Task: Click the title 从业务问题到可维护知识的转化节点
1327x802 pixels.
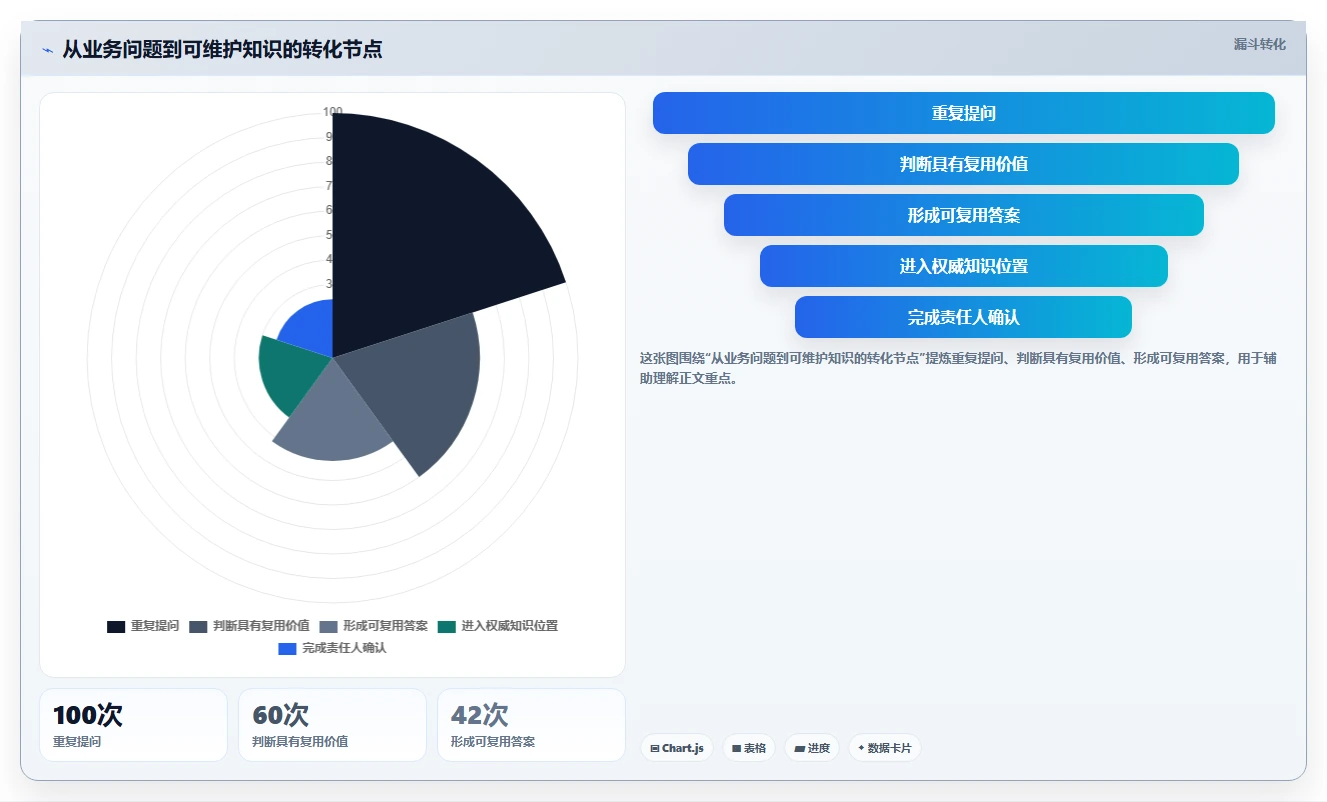Action: pos(222,49)
